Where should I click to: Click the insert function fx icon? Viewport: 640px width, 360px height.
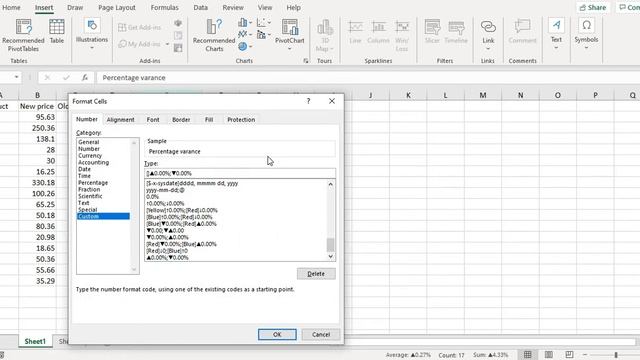click(84, 78)
